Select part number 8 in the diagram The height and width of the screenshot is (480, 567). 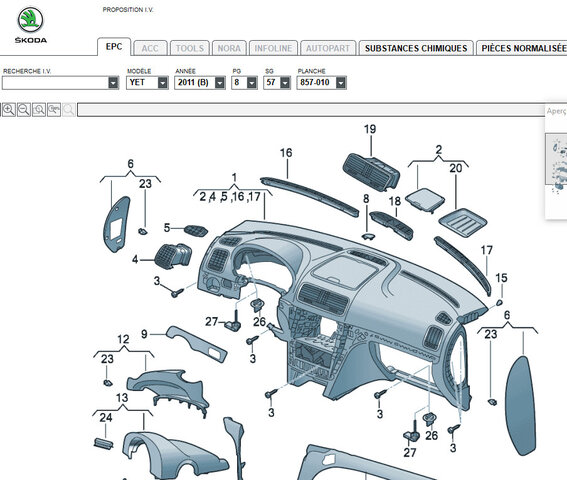click(x=366, y=199)
